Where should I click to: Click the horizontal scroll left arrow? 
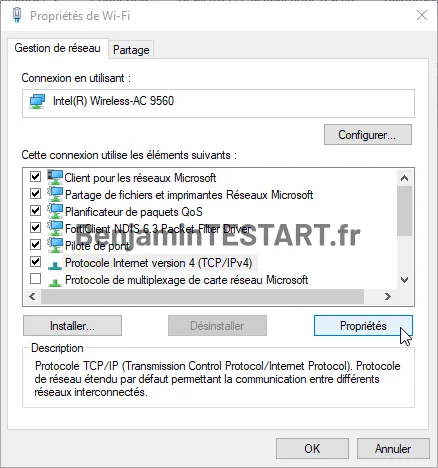(32, 296)
